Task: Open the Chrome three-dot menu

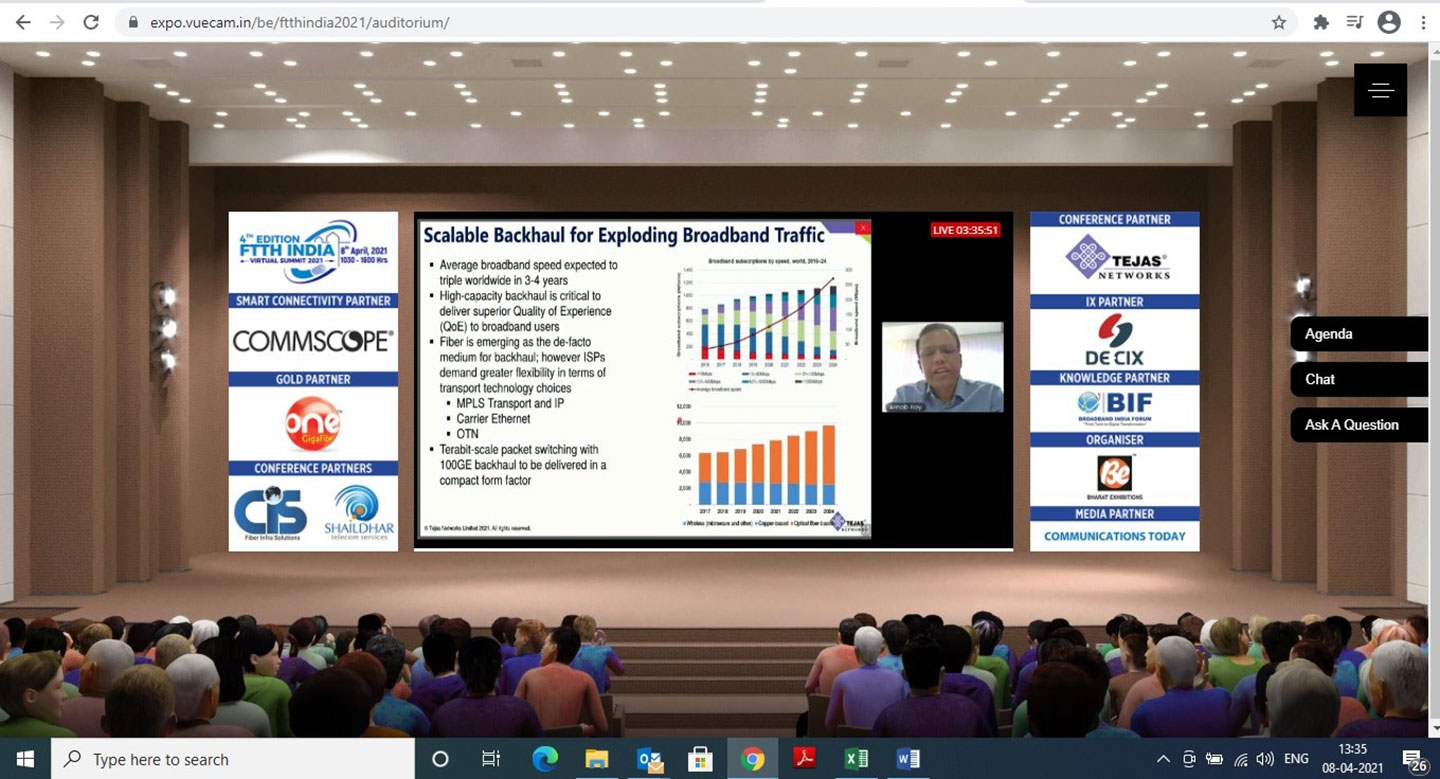Action: [1423, 22]
